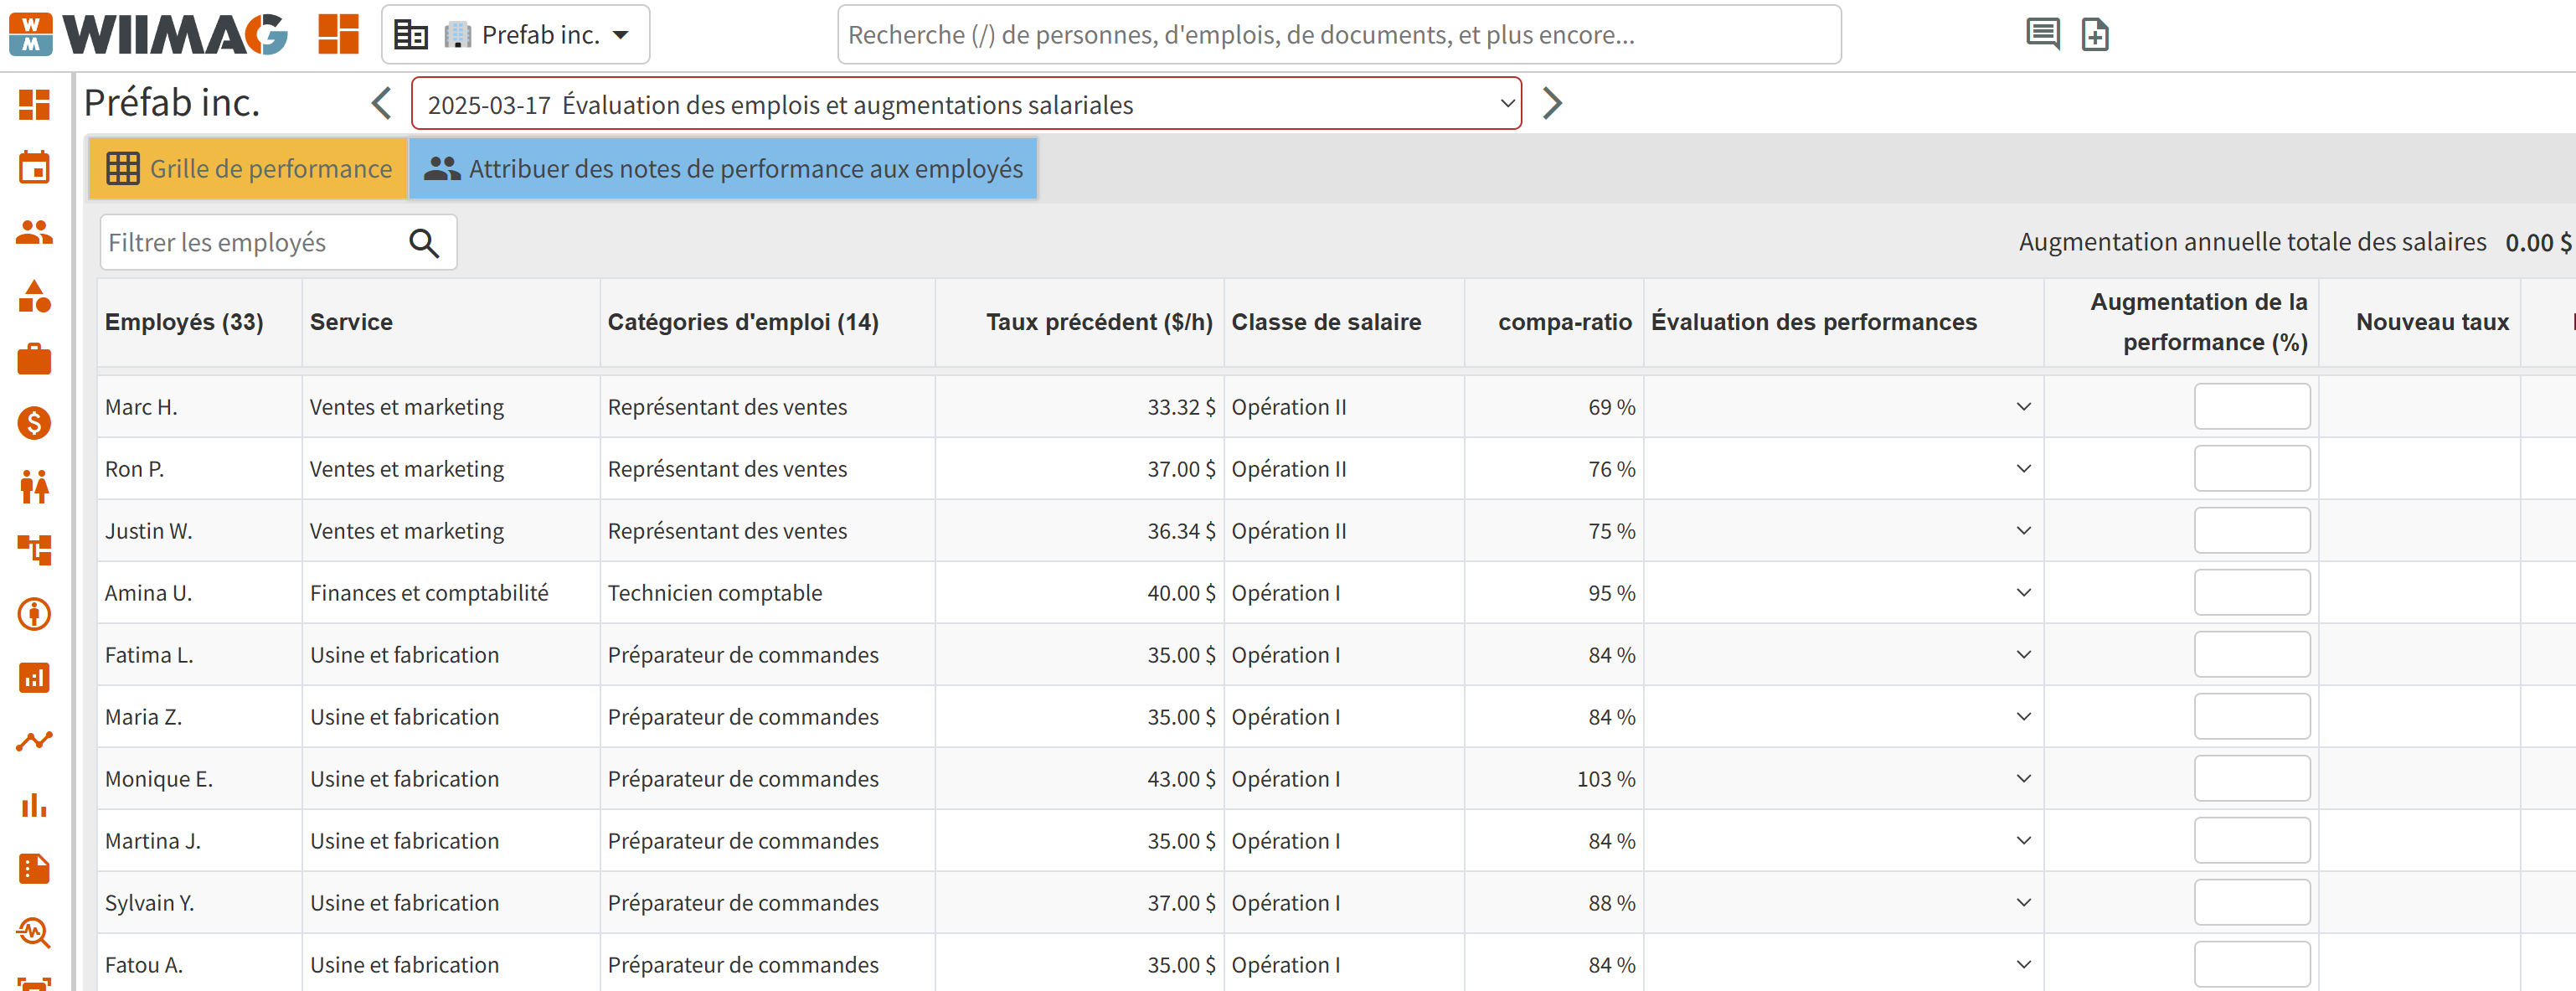
Task: Open the comments message icon in top bar
Action: pyautogui.click(x=2042, y=35)
